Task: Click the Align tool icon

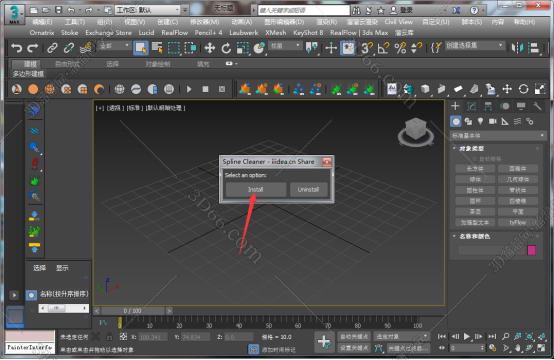Action: coord(535,48)
